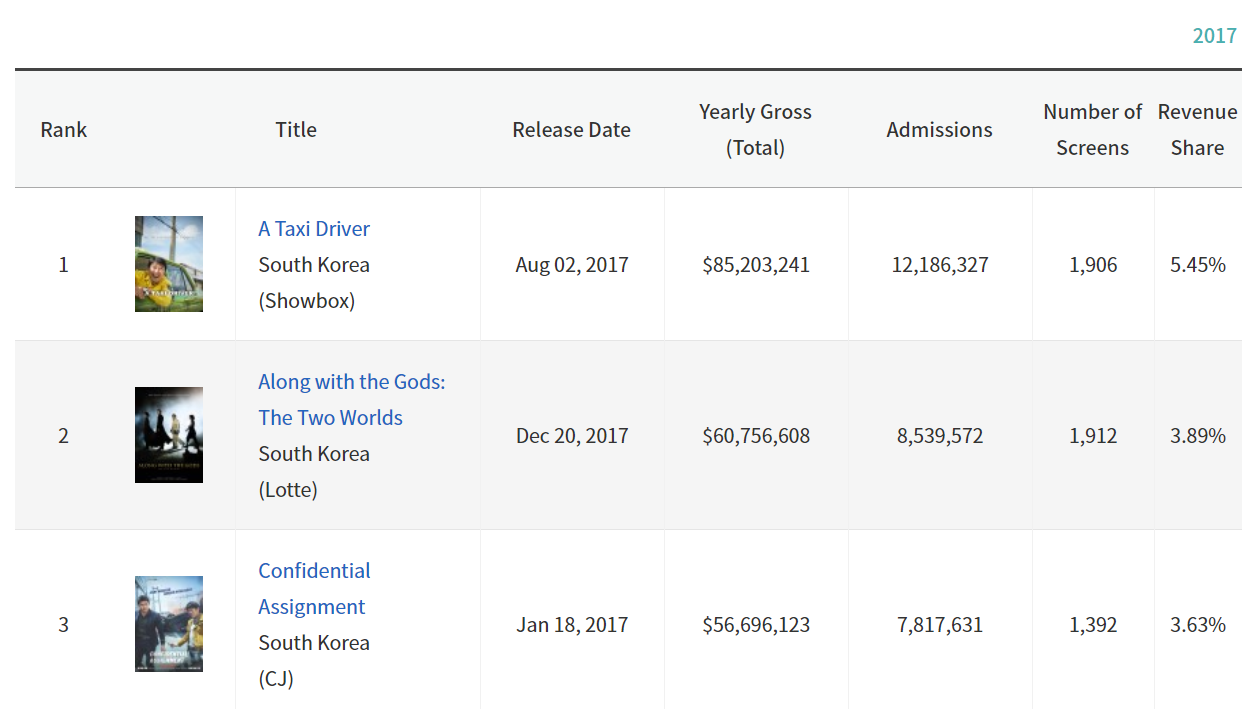Click the 3.89% revenue share cell
This screenshot has width=1254, height=709.
click(1198, 436)
